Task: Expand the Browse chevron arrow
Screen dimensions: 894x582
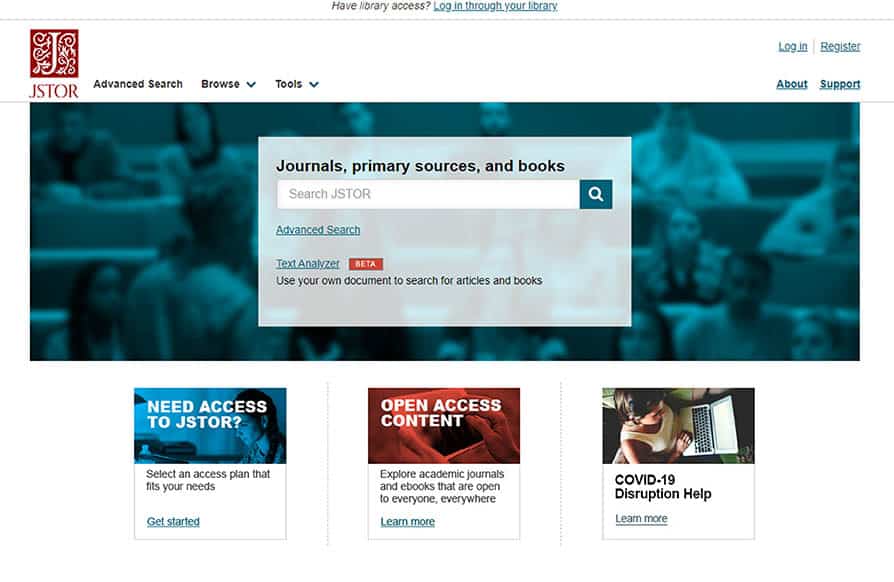Action: tap(251, 84)
